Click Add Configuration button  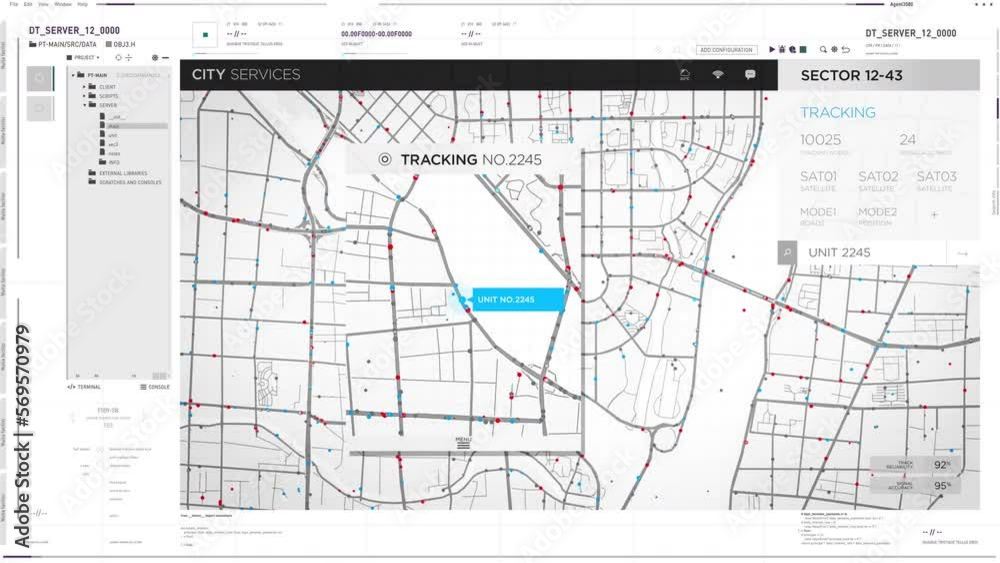point(726,50)
